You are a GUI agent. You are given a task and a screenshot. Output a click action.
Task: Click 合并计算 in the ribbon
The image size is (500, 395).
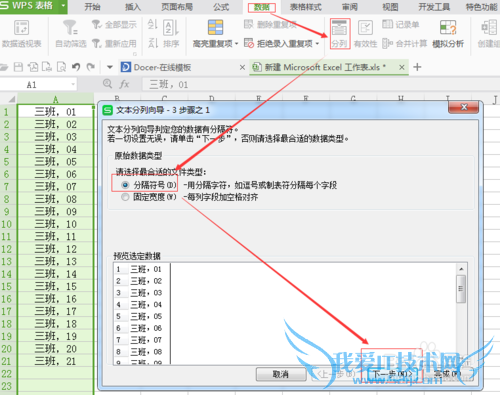[x=404, y=43]
